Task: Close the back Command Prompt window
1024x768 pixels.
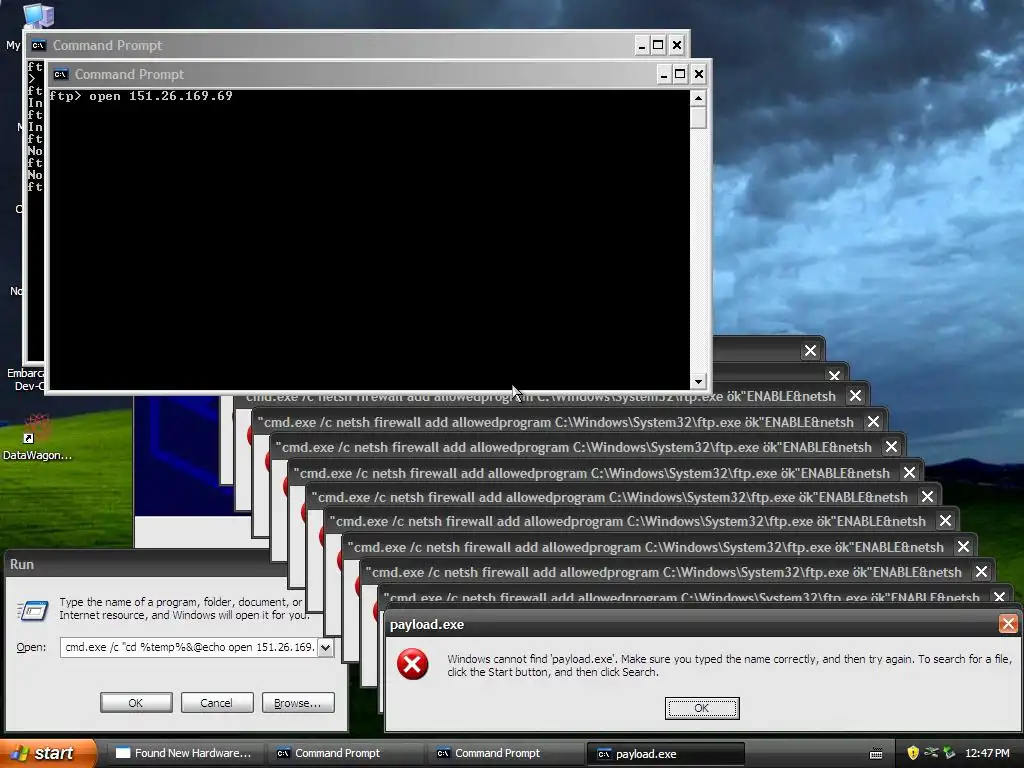Action: pyautogui.click(x=677, y=45)
